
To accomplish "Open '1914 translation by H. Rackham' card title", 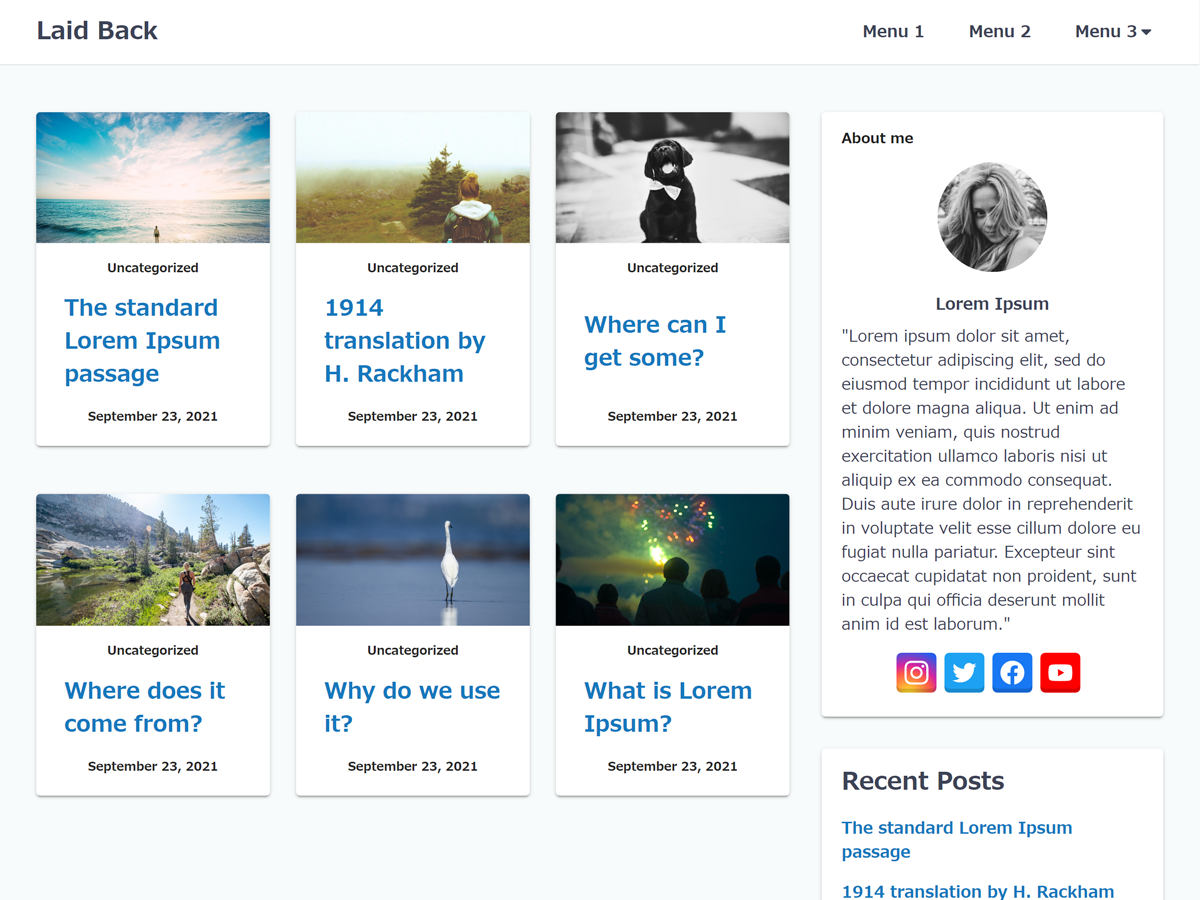I will click(x=404, y=340).
